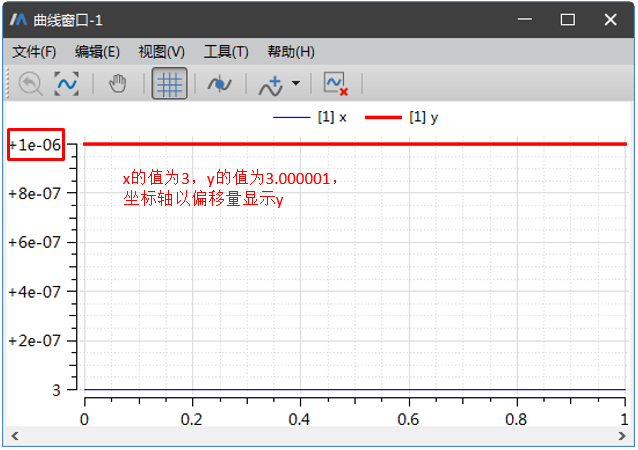Image resolution: width=638 pixels, height=450 pixels.
Task: Open the 文件(F) menu
Action: click(x=34, y=52)
